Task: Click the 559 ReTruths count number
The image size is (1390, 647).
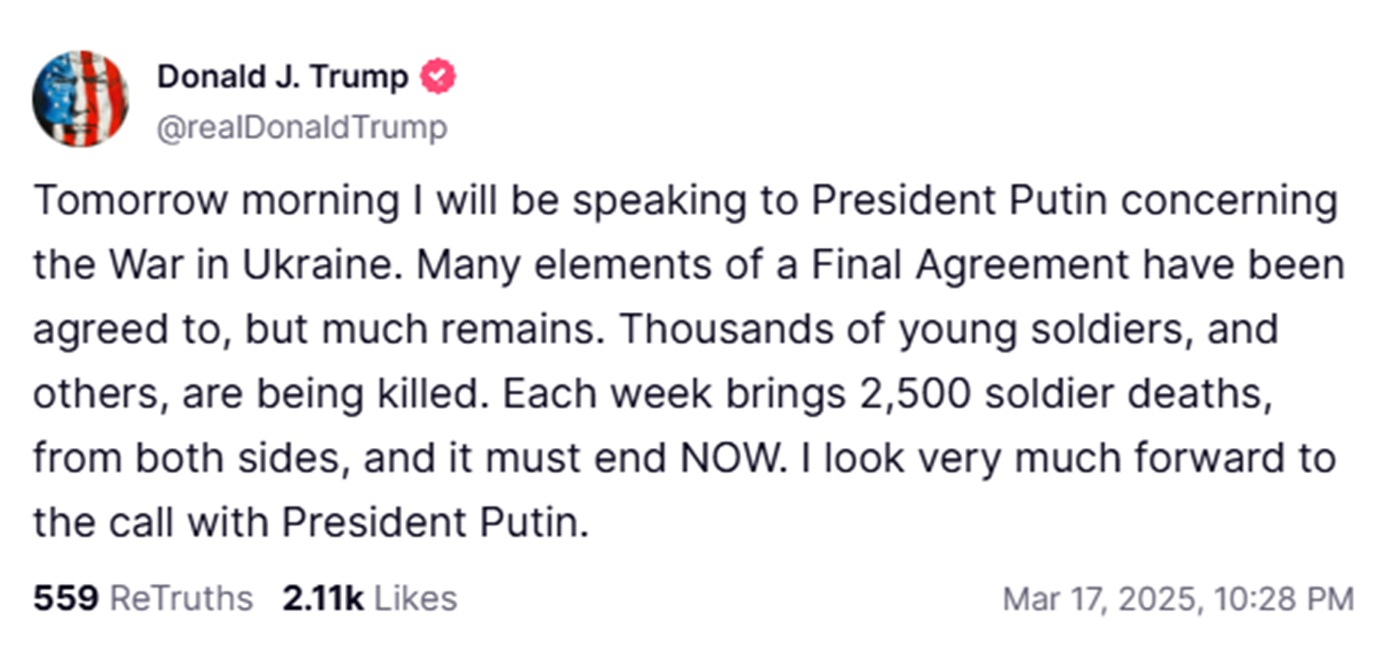Action: pos(66,598)
